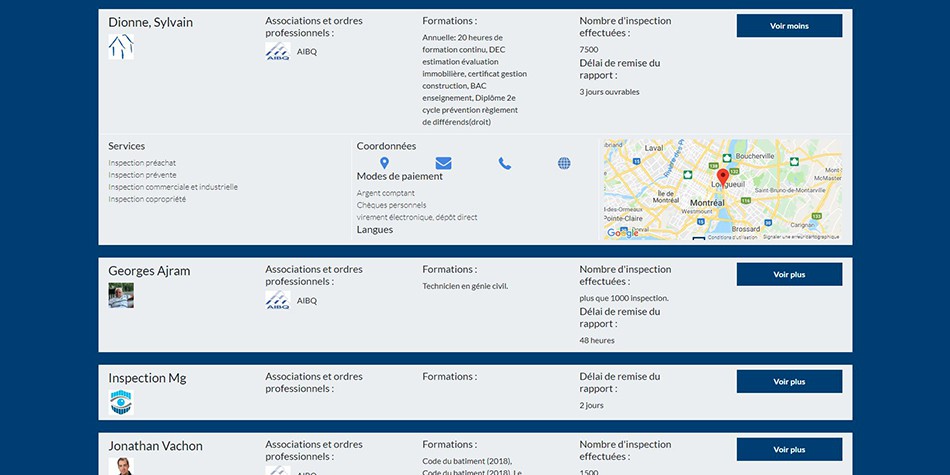
Task: Click the AIBQ logo in Dionne, Sylvain card
Action: (277, 51)
